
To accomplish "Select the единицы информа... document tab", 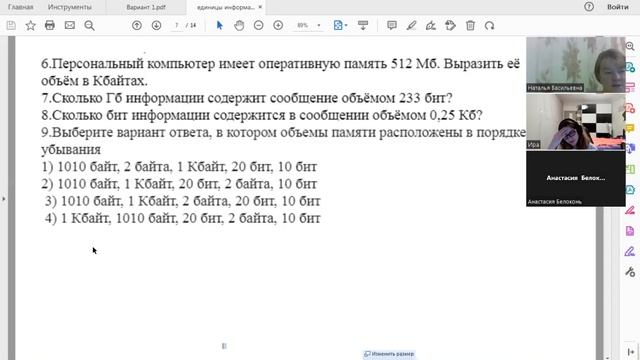I will point(225,7).
